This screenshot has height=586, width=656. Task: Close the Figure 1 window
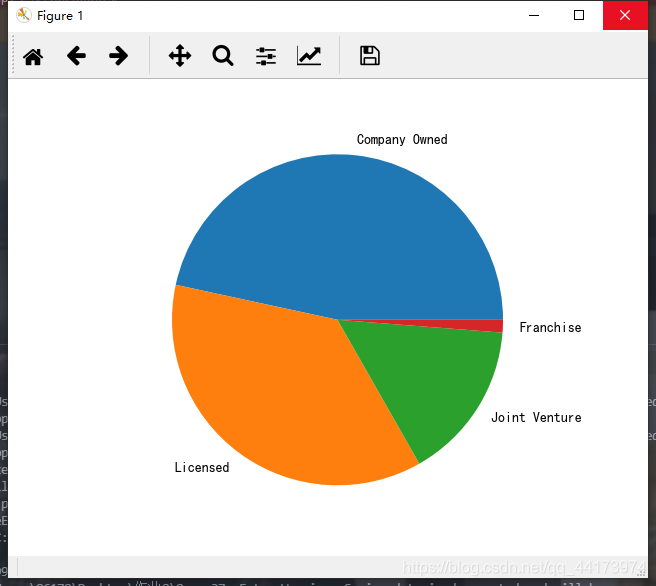[625, 15]
